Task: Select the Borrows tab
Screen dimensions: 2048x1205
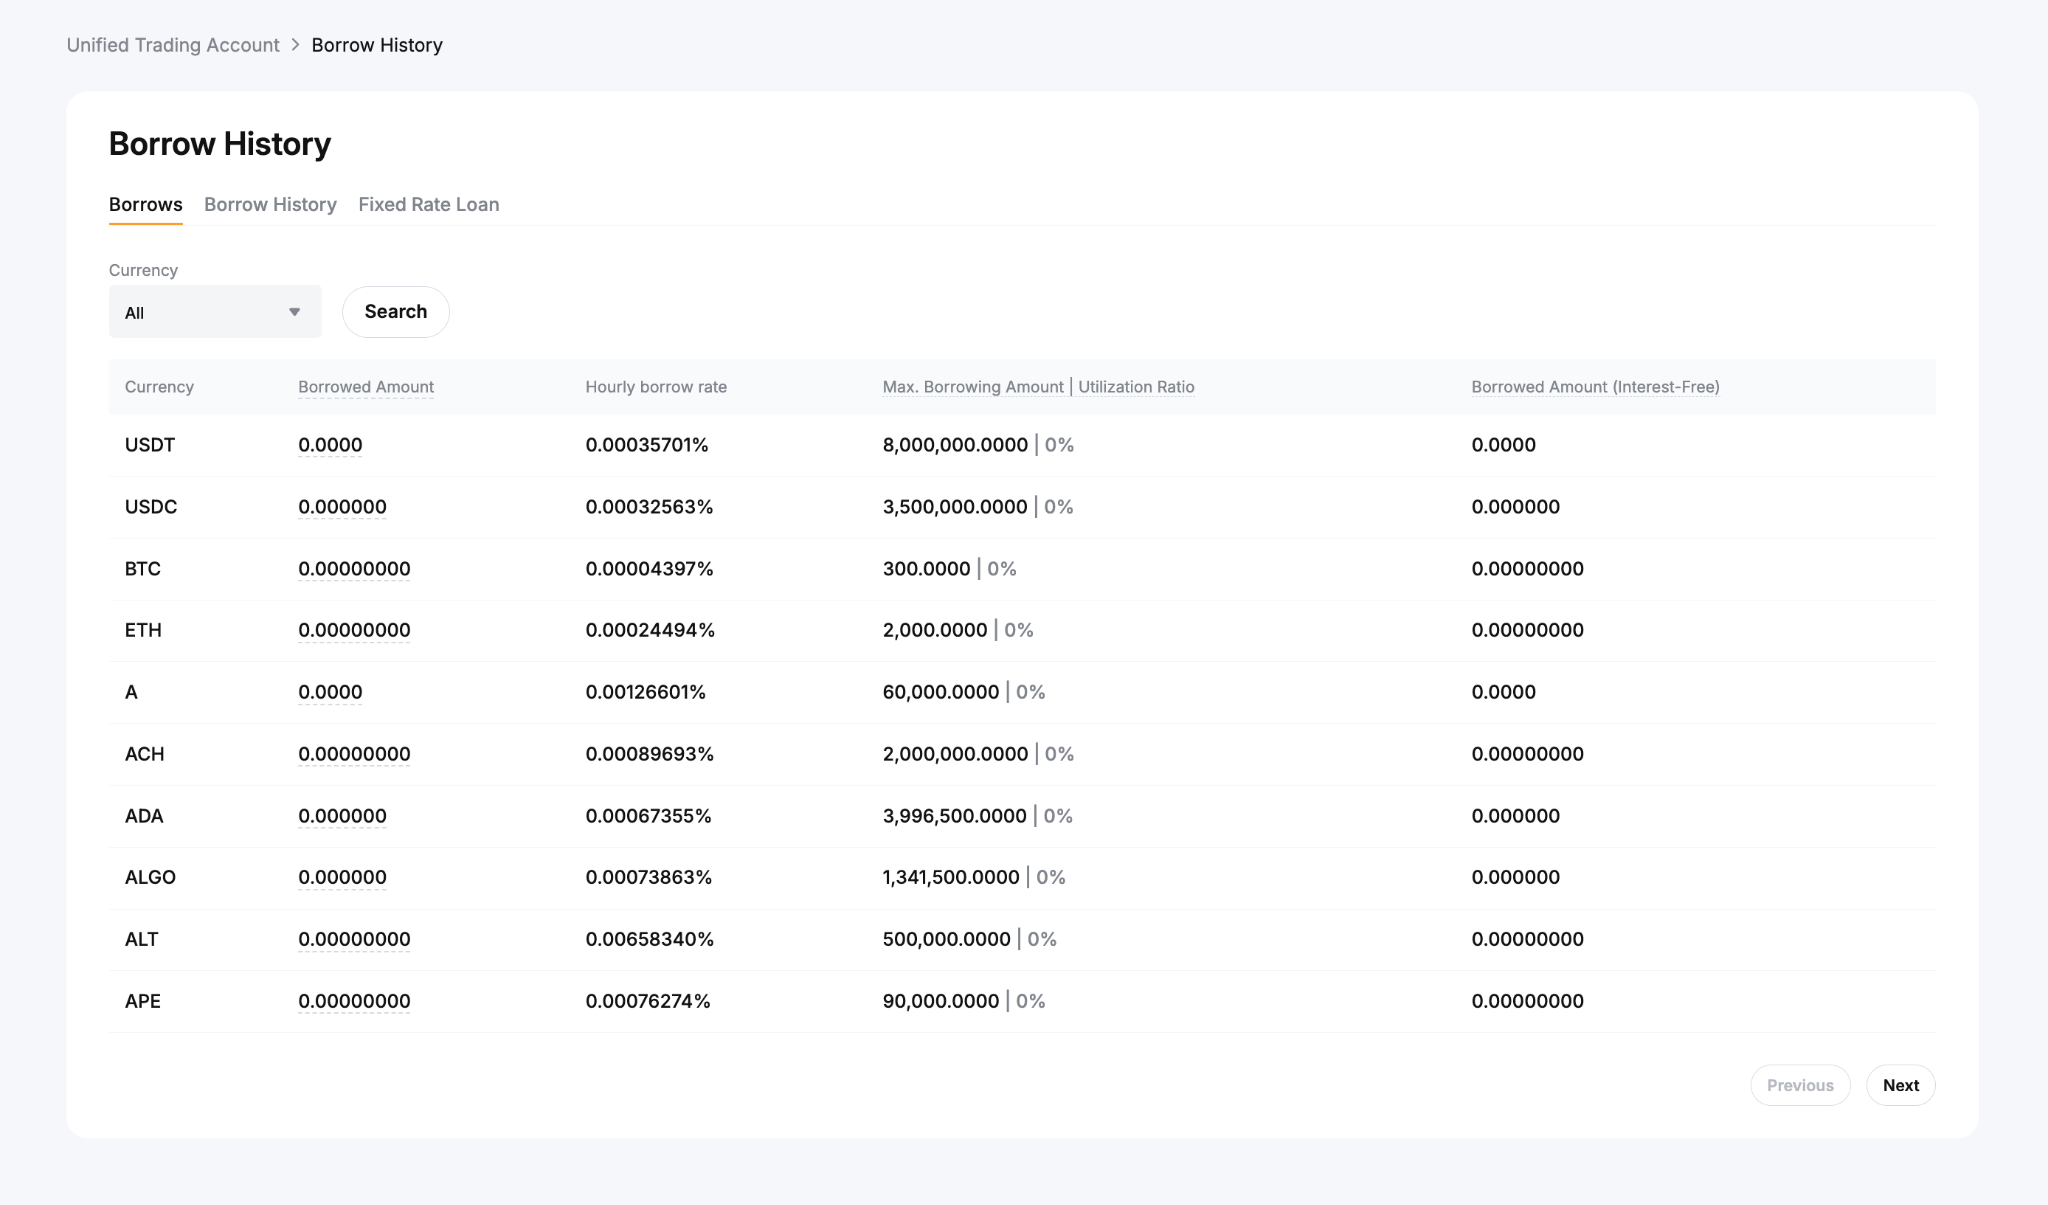Action: tap(145, 204)
